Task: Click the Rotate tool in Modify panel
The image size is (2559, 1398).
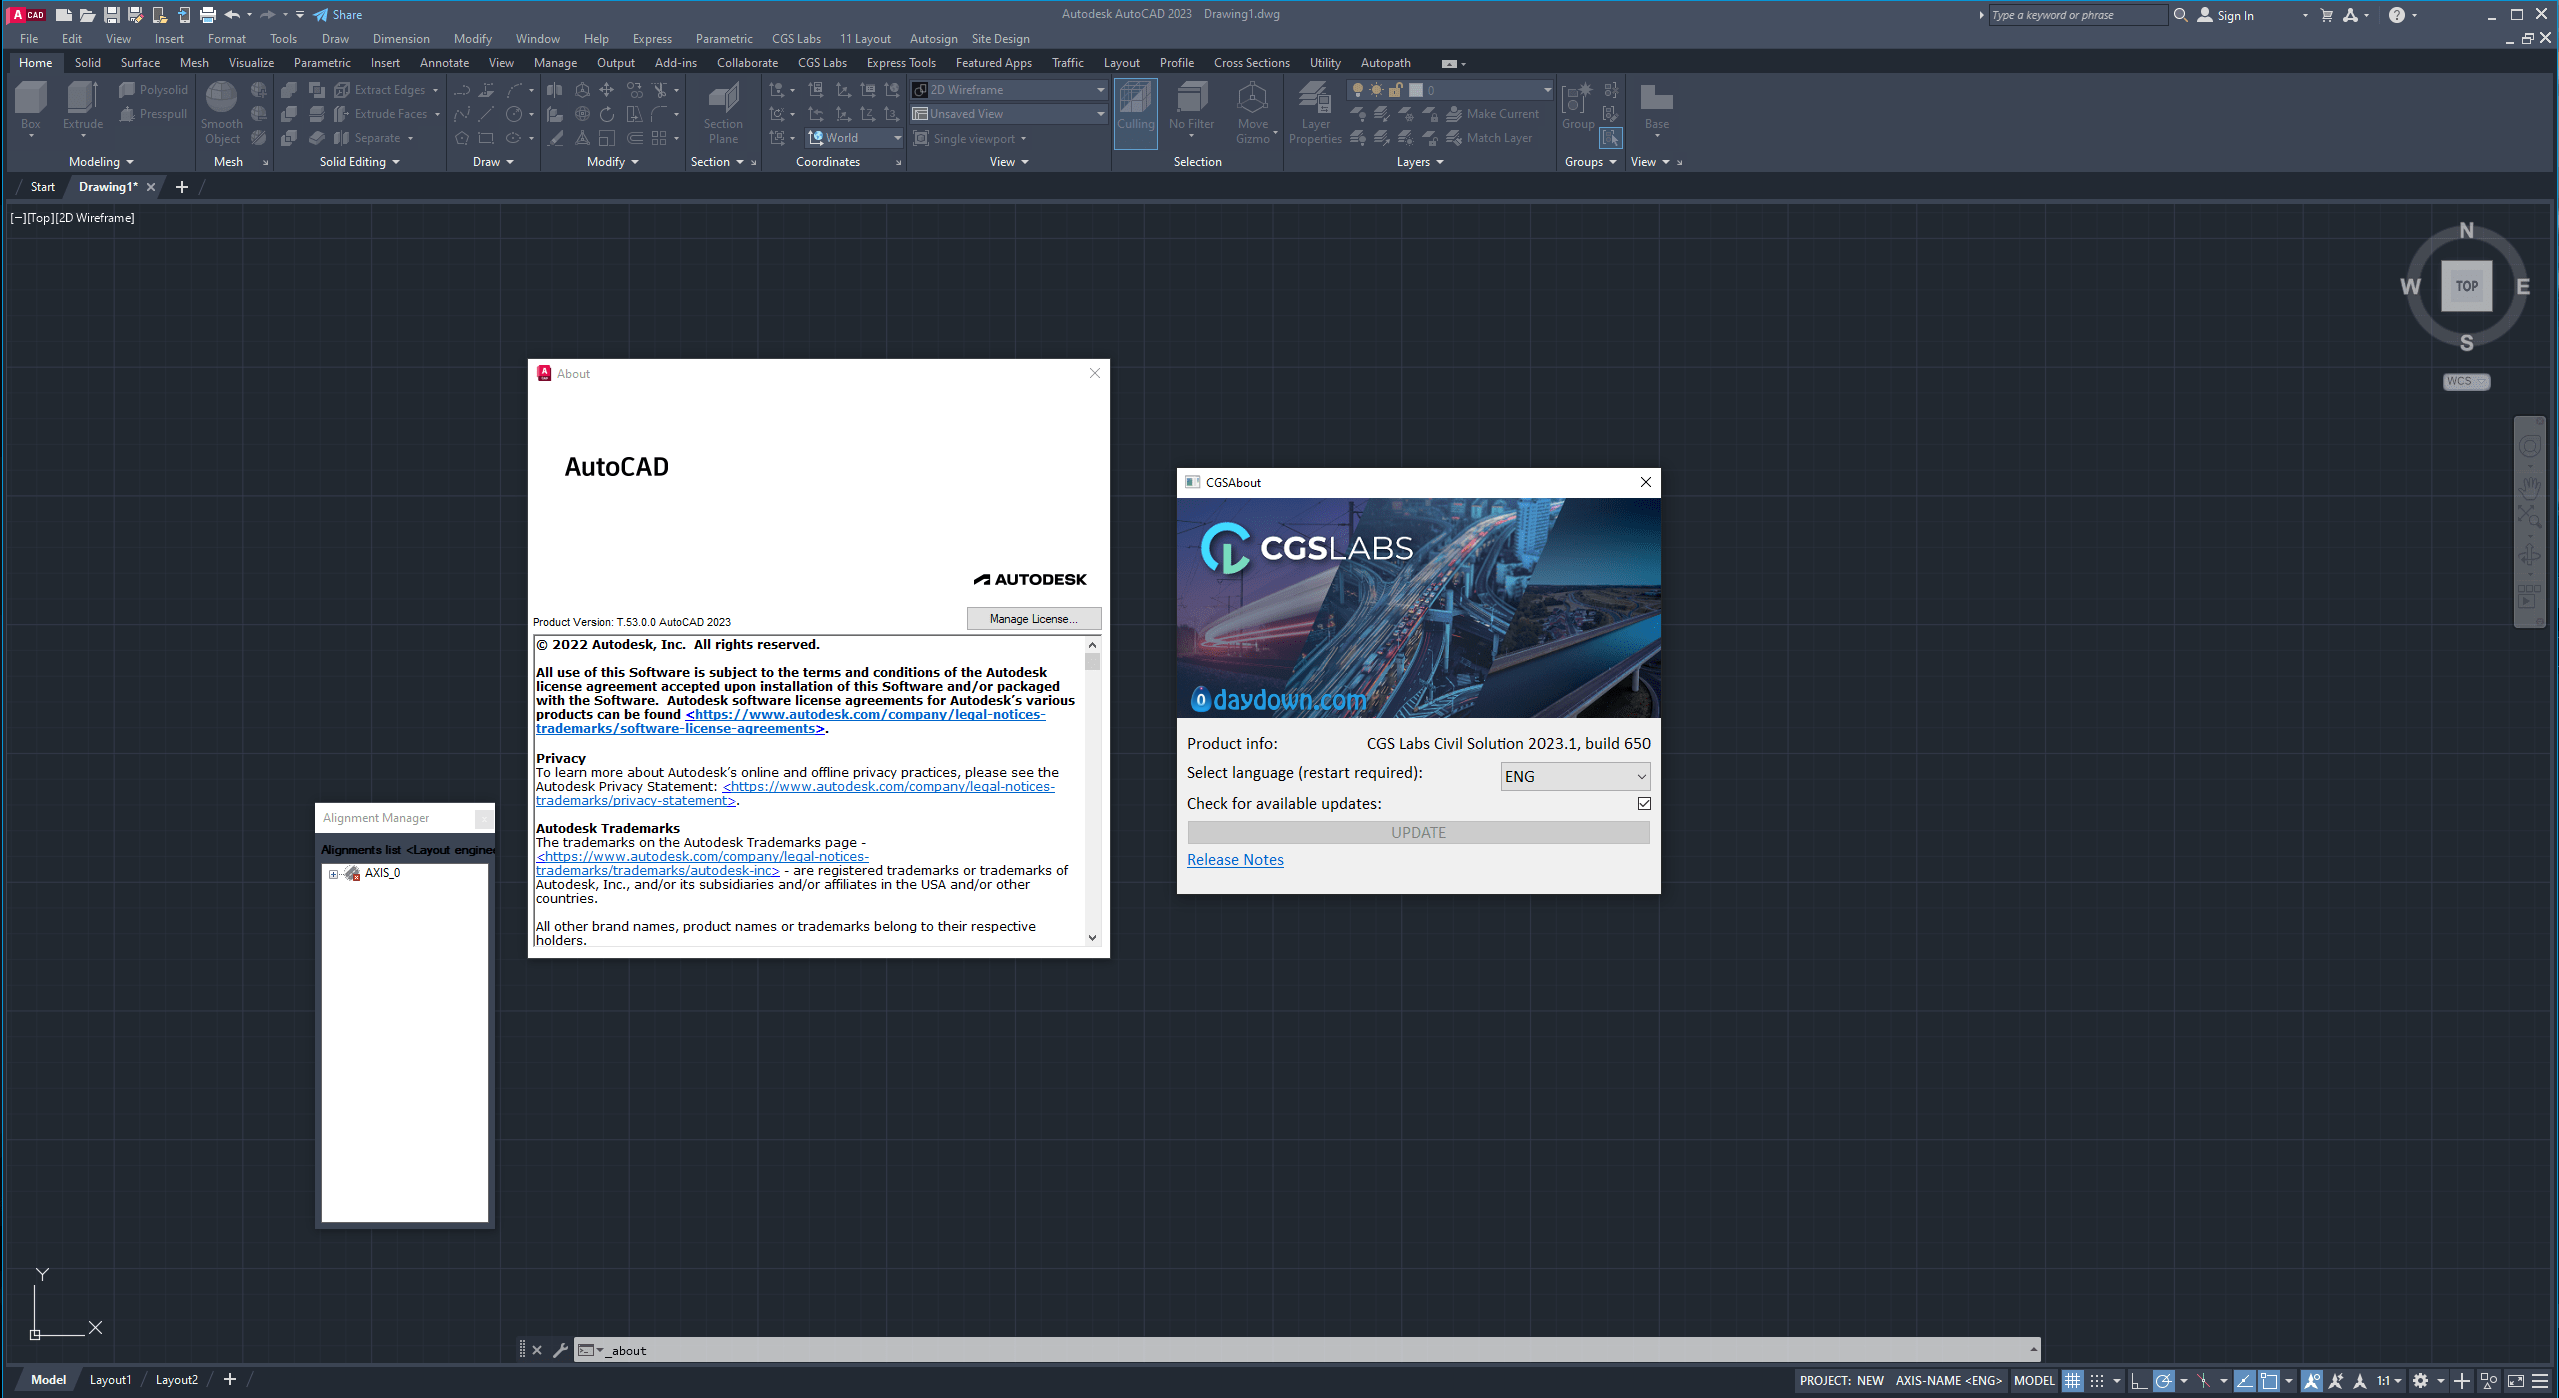Action: click(x=607, y=114)
